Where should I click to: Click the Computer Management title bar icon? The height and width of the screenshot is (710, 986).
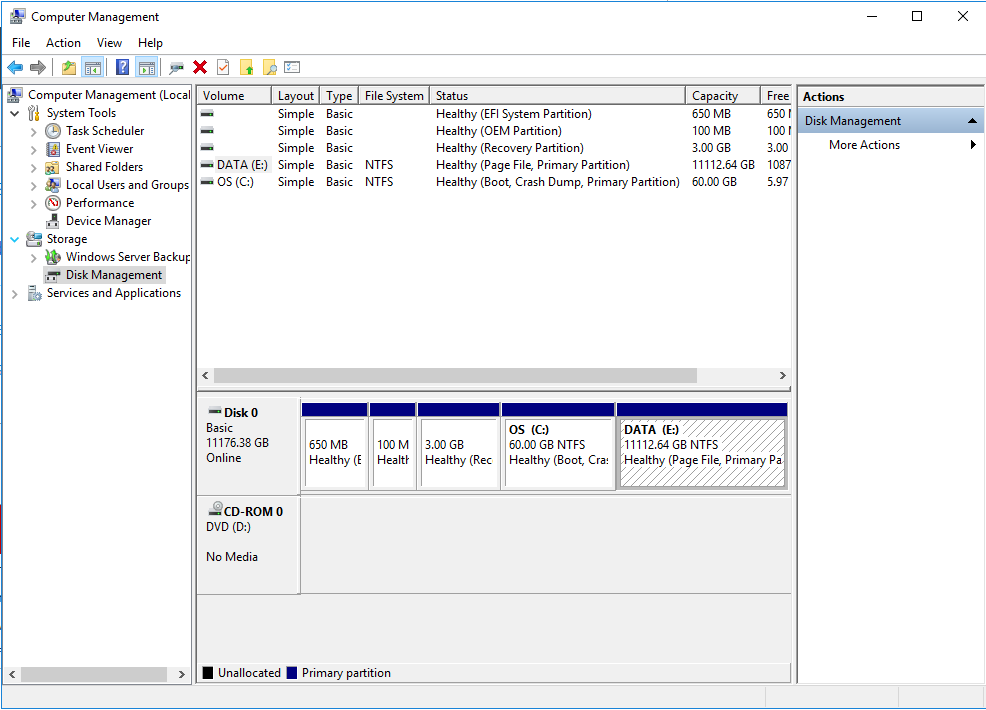point(18,16)
